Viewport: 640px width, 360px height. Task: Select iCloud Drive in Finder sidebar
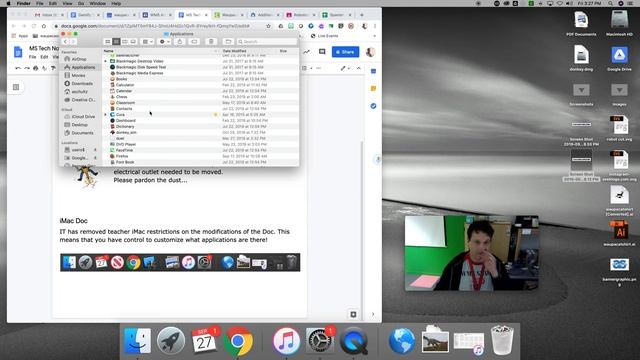(x=81, y=117)
